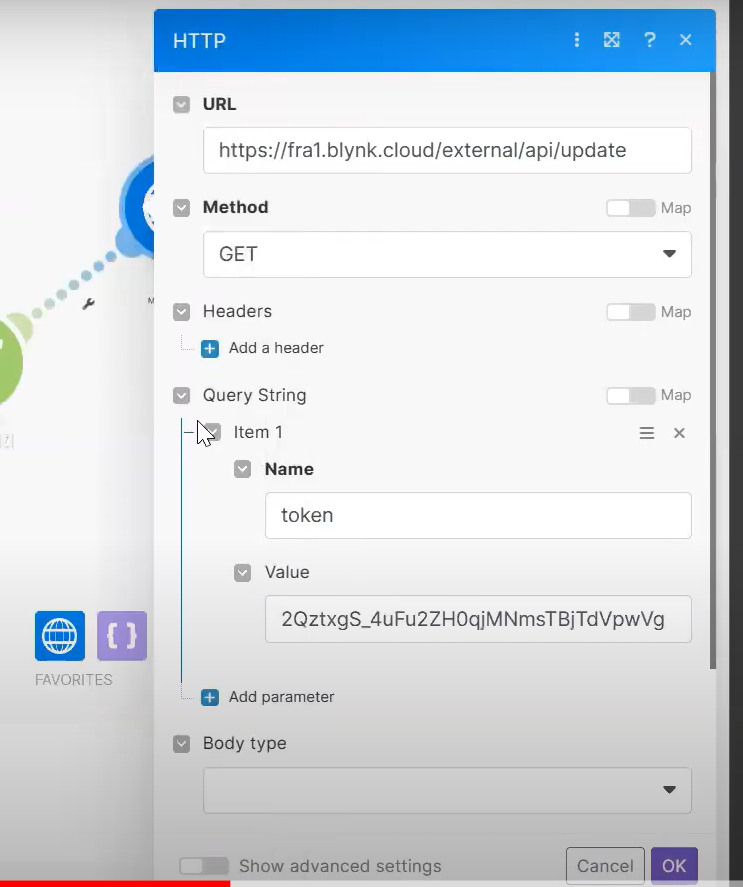Toggle the Query String Map switch
743x887 pixels.
tap(630, 395)
